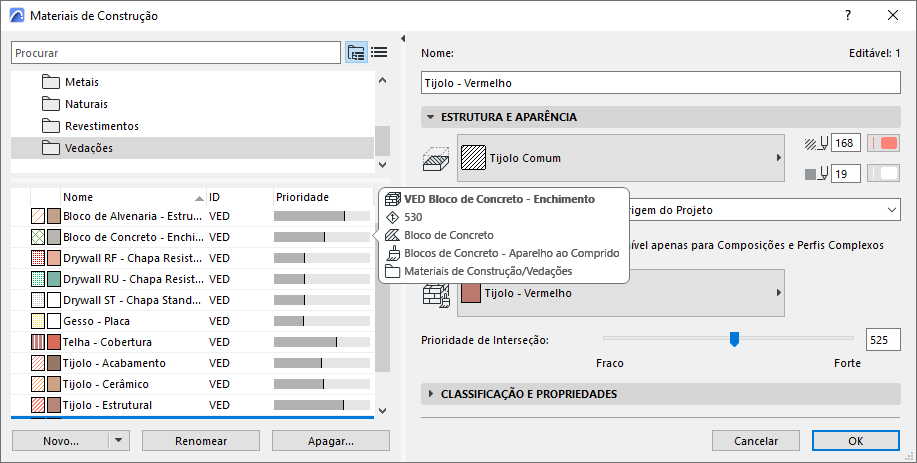
Task: Select the Metais folder
Action: tap(81, 82)
